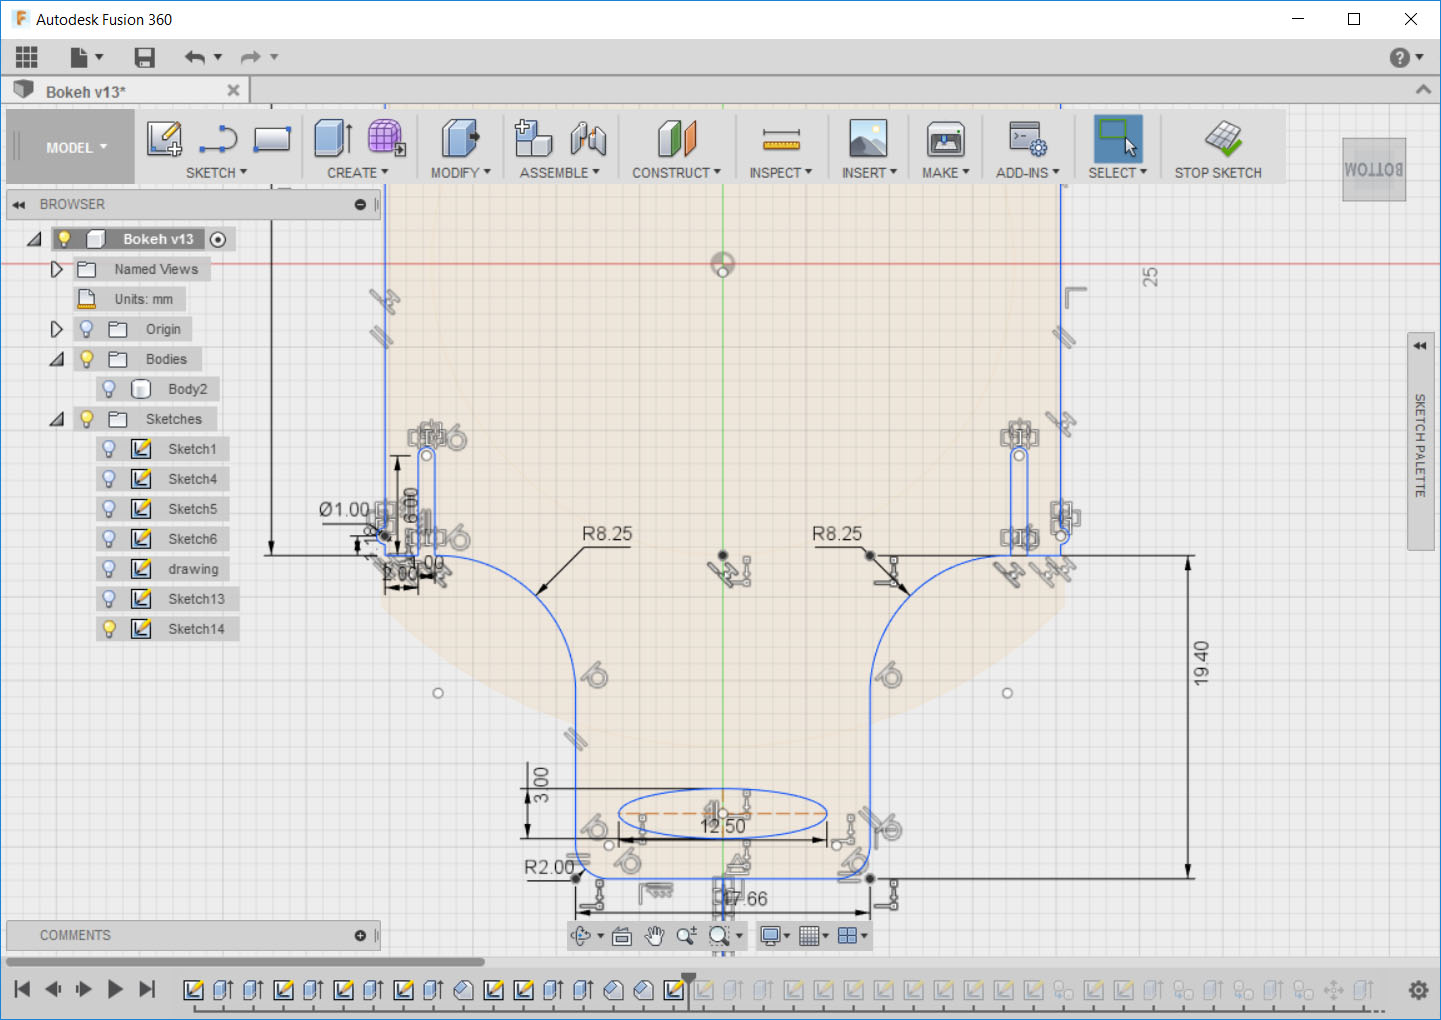This screenshot has width=1441, height=1020.
Task: Select the Measure inspect tool
Action: coord(781,140)
